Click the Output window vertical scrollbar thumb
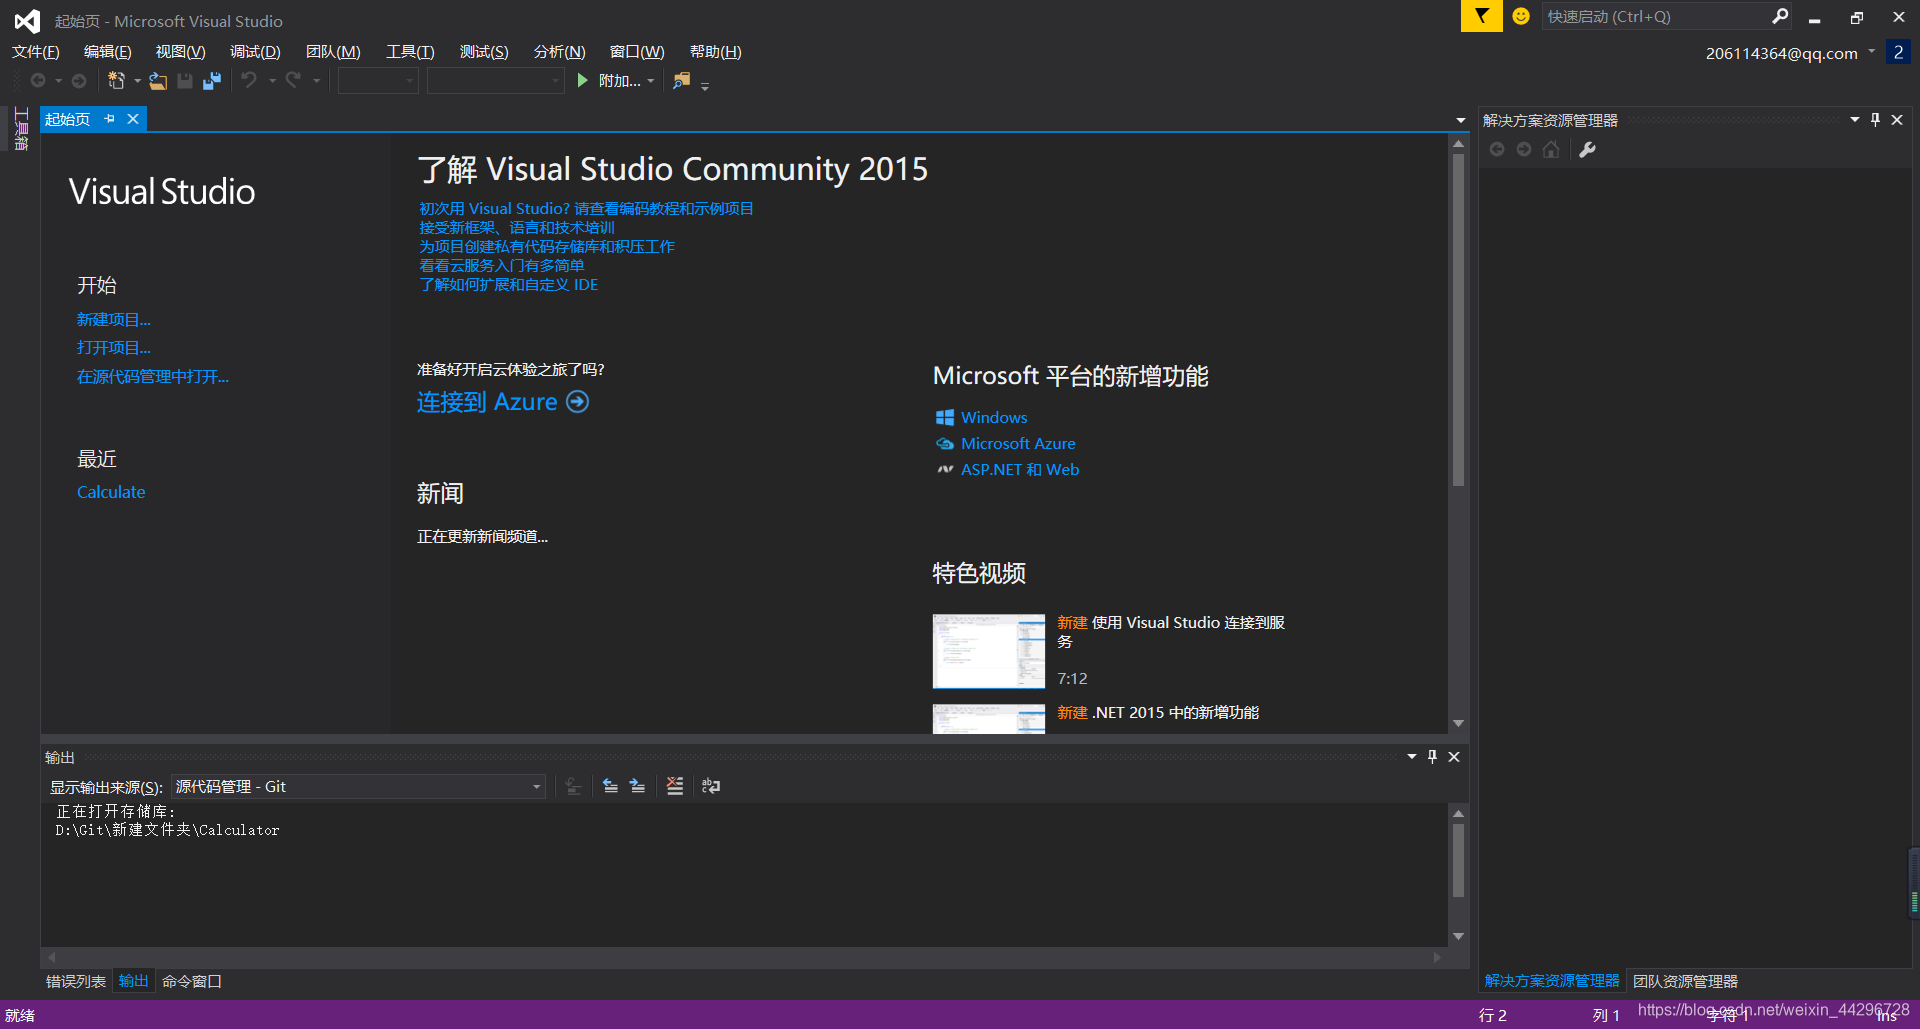 click(x=1458, y=860)
